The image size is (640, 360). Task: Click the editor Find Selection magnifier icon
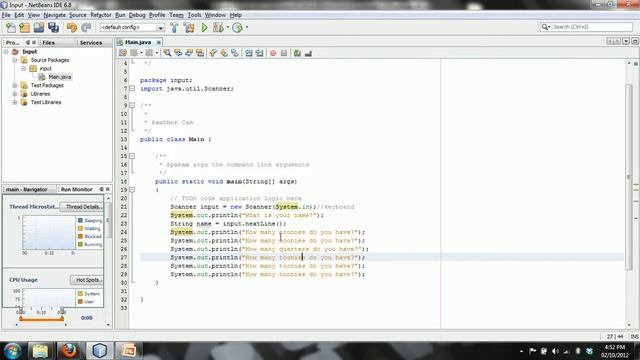(167, 53)
